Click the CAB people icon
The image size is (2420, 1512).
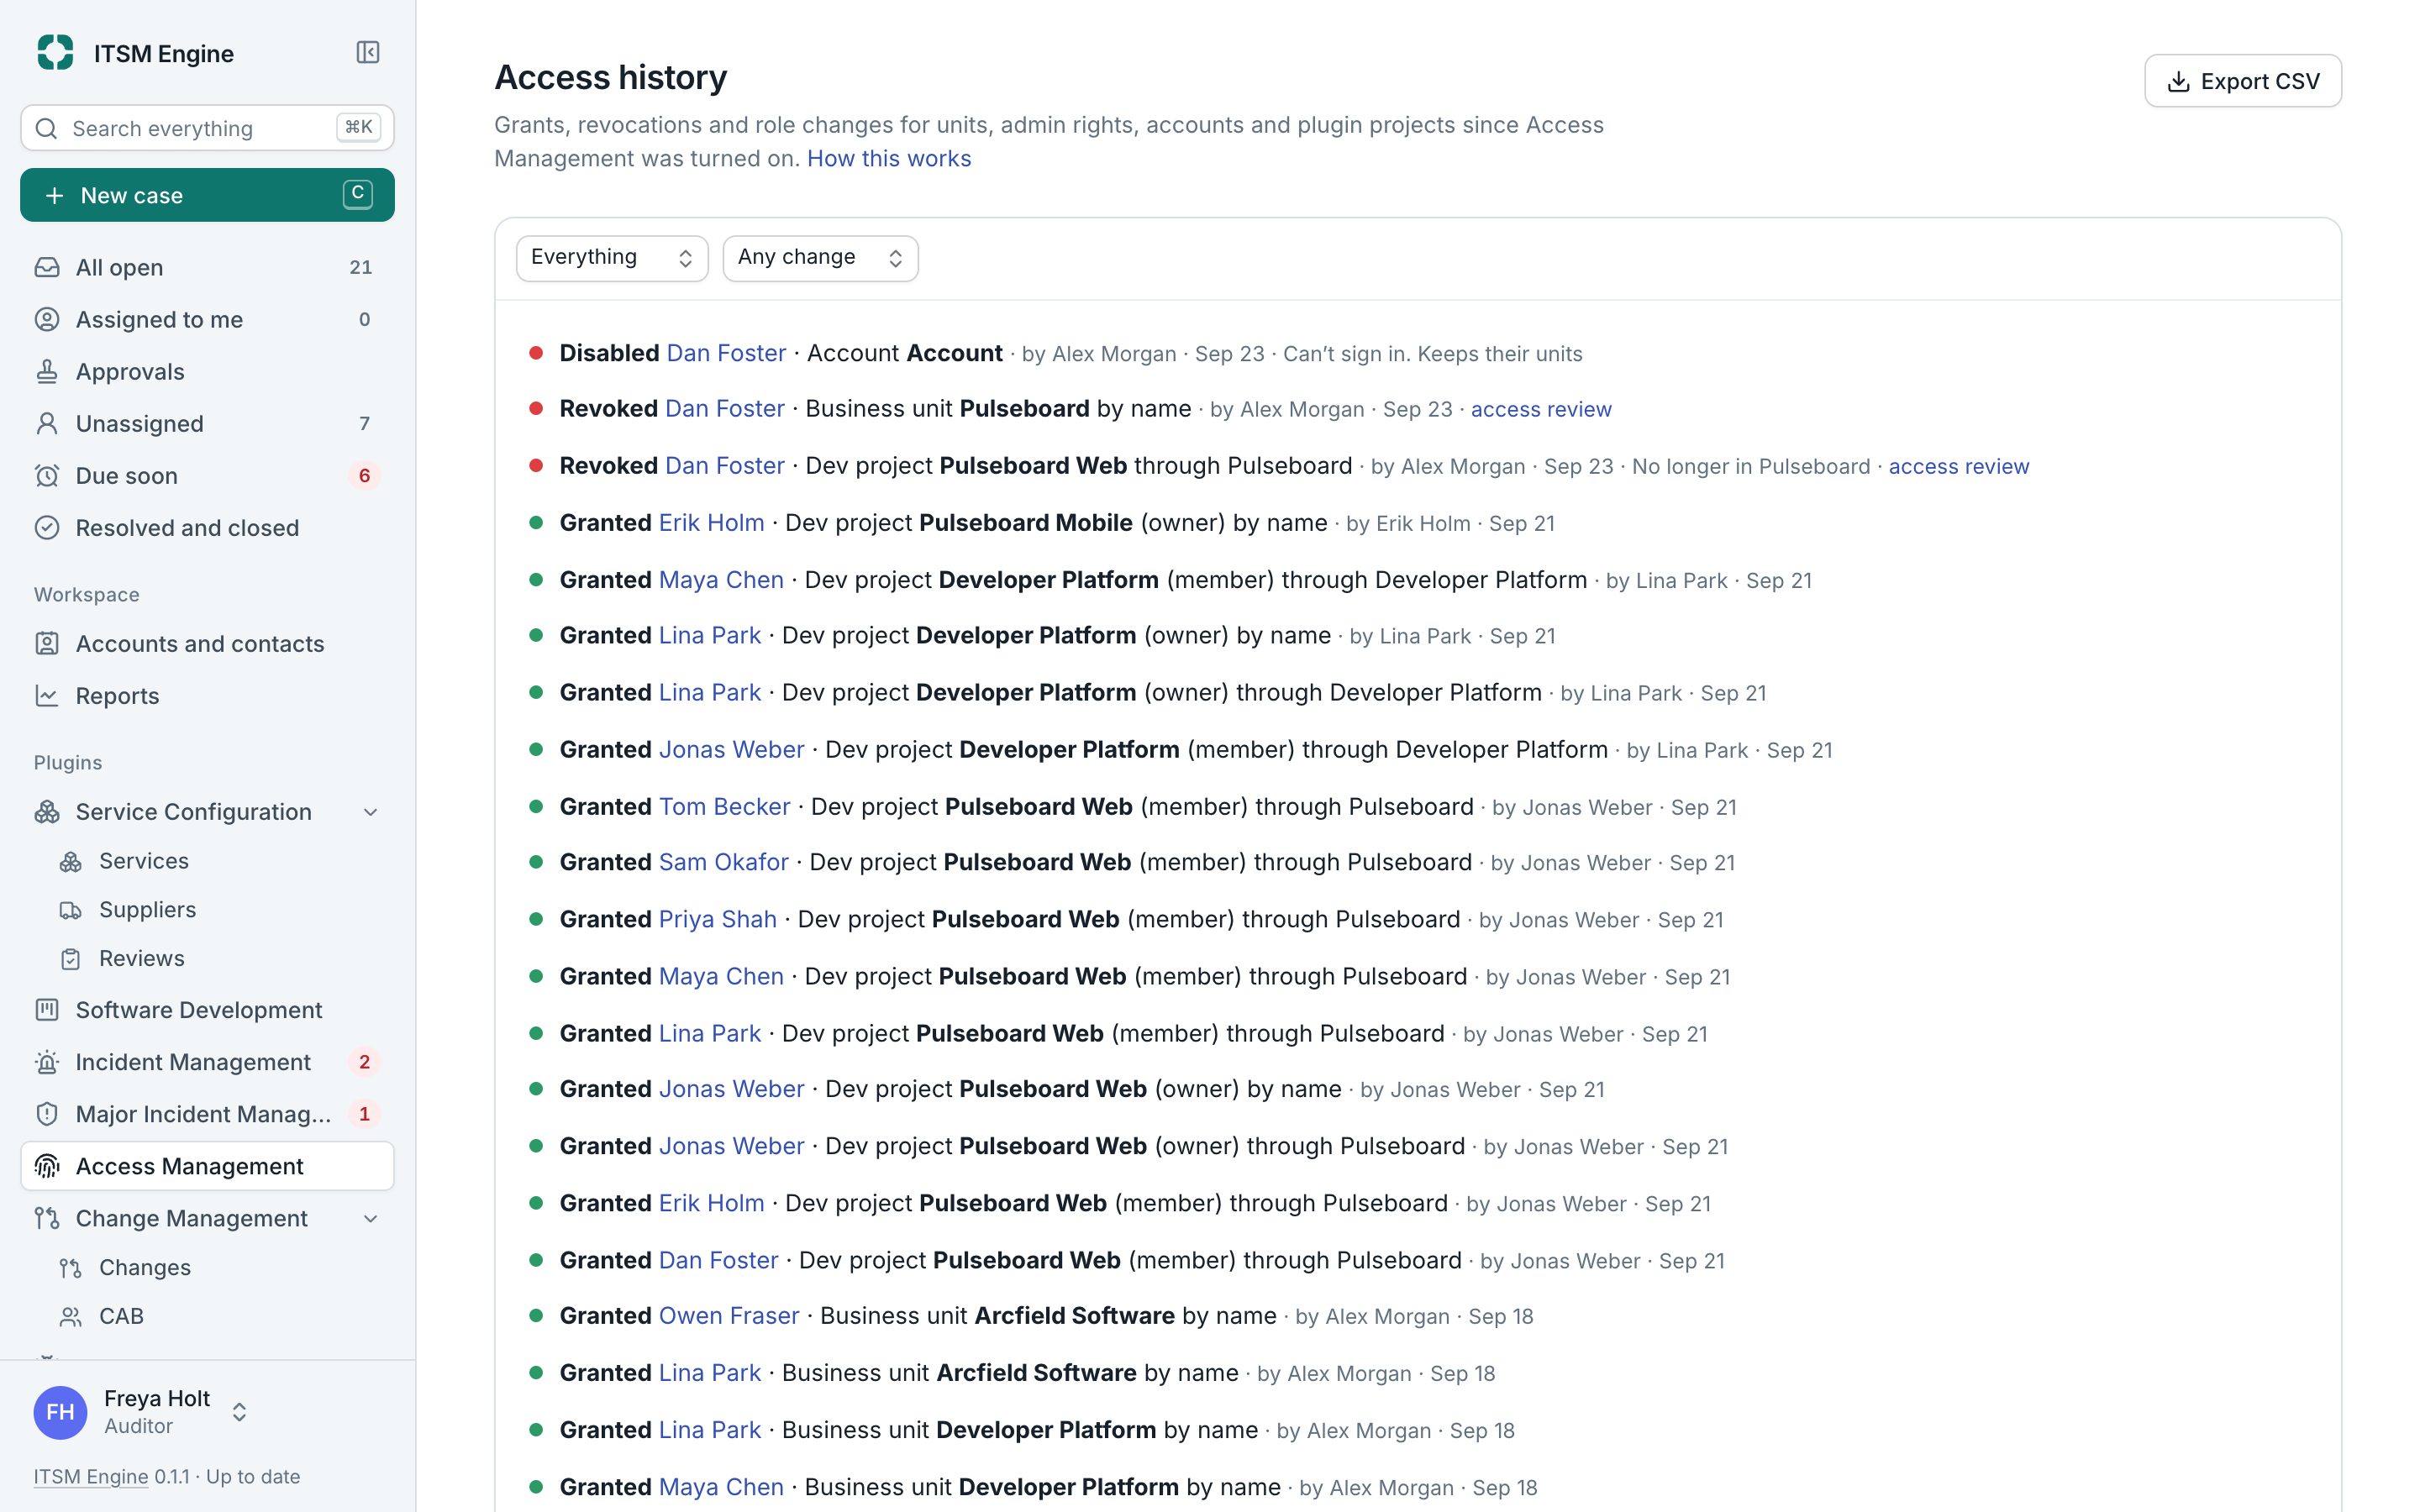pyautogui.click(x=70, y=1316)
